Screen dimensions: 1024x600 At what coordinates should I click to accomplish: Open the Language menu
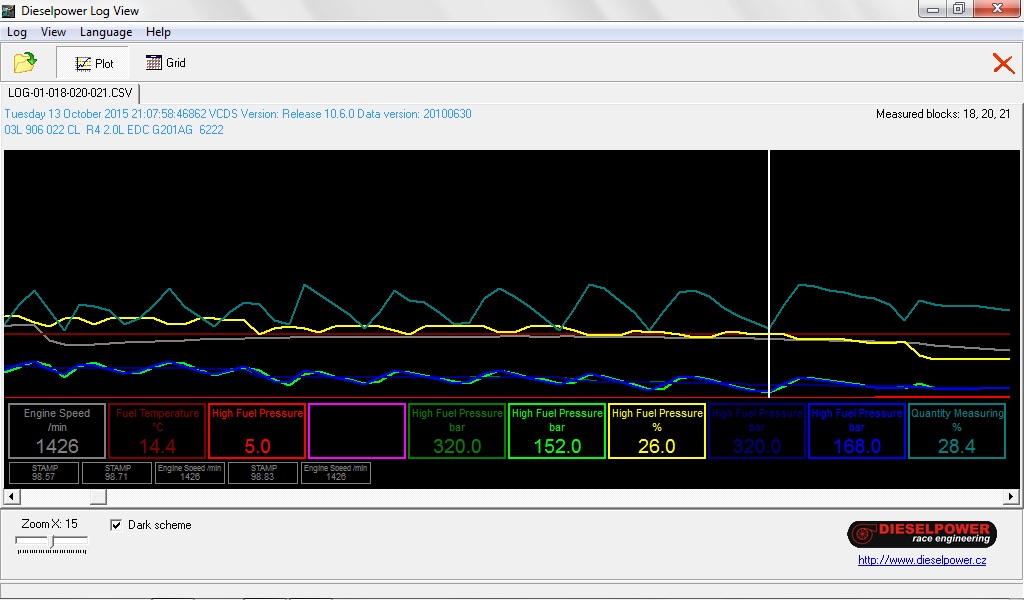pyautogui.click(x=106, y=32)
